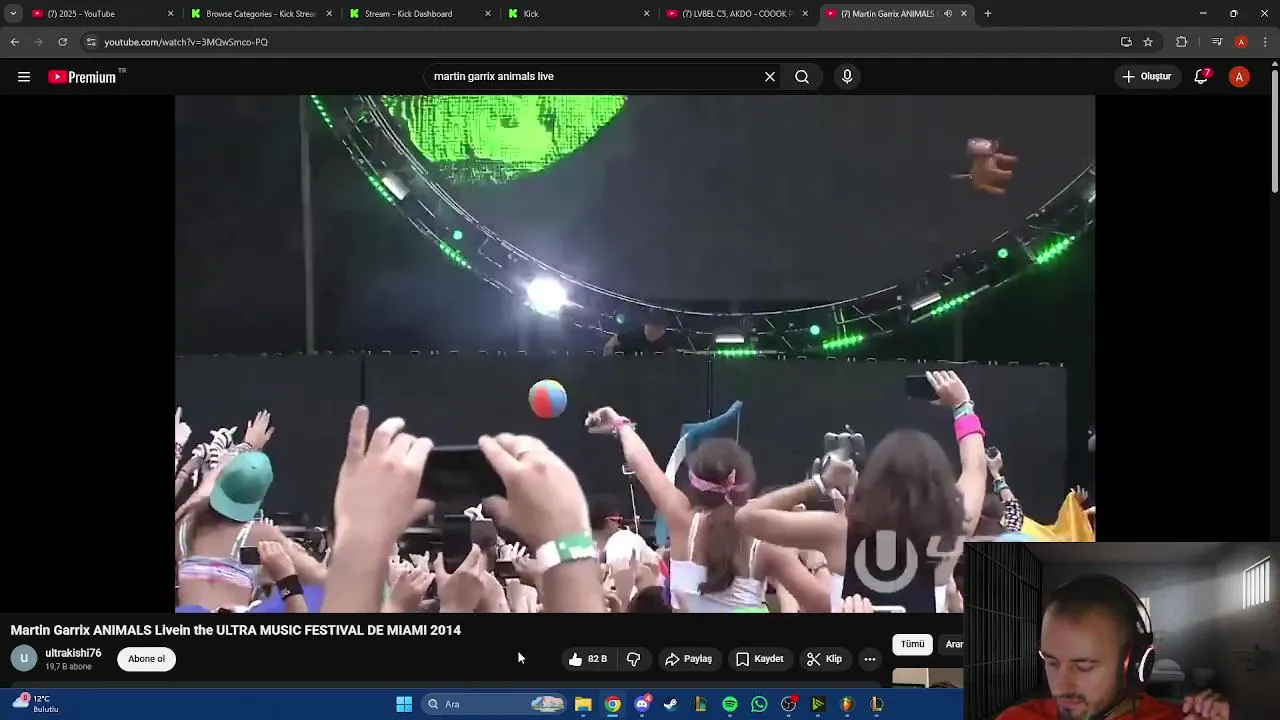Create clip with Klip button
This screenshot has height=720, width=1280.
tap(825, 659)
